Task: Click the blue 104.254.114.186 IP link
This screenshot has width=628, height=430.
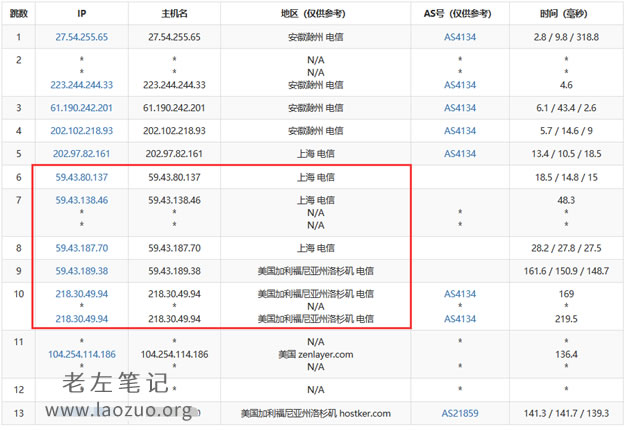Action: (x=82, y=354)
